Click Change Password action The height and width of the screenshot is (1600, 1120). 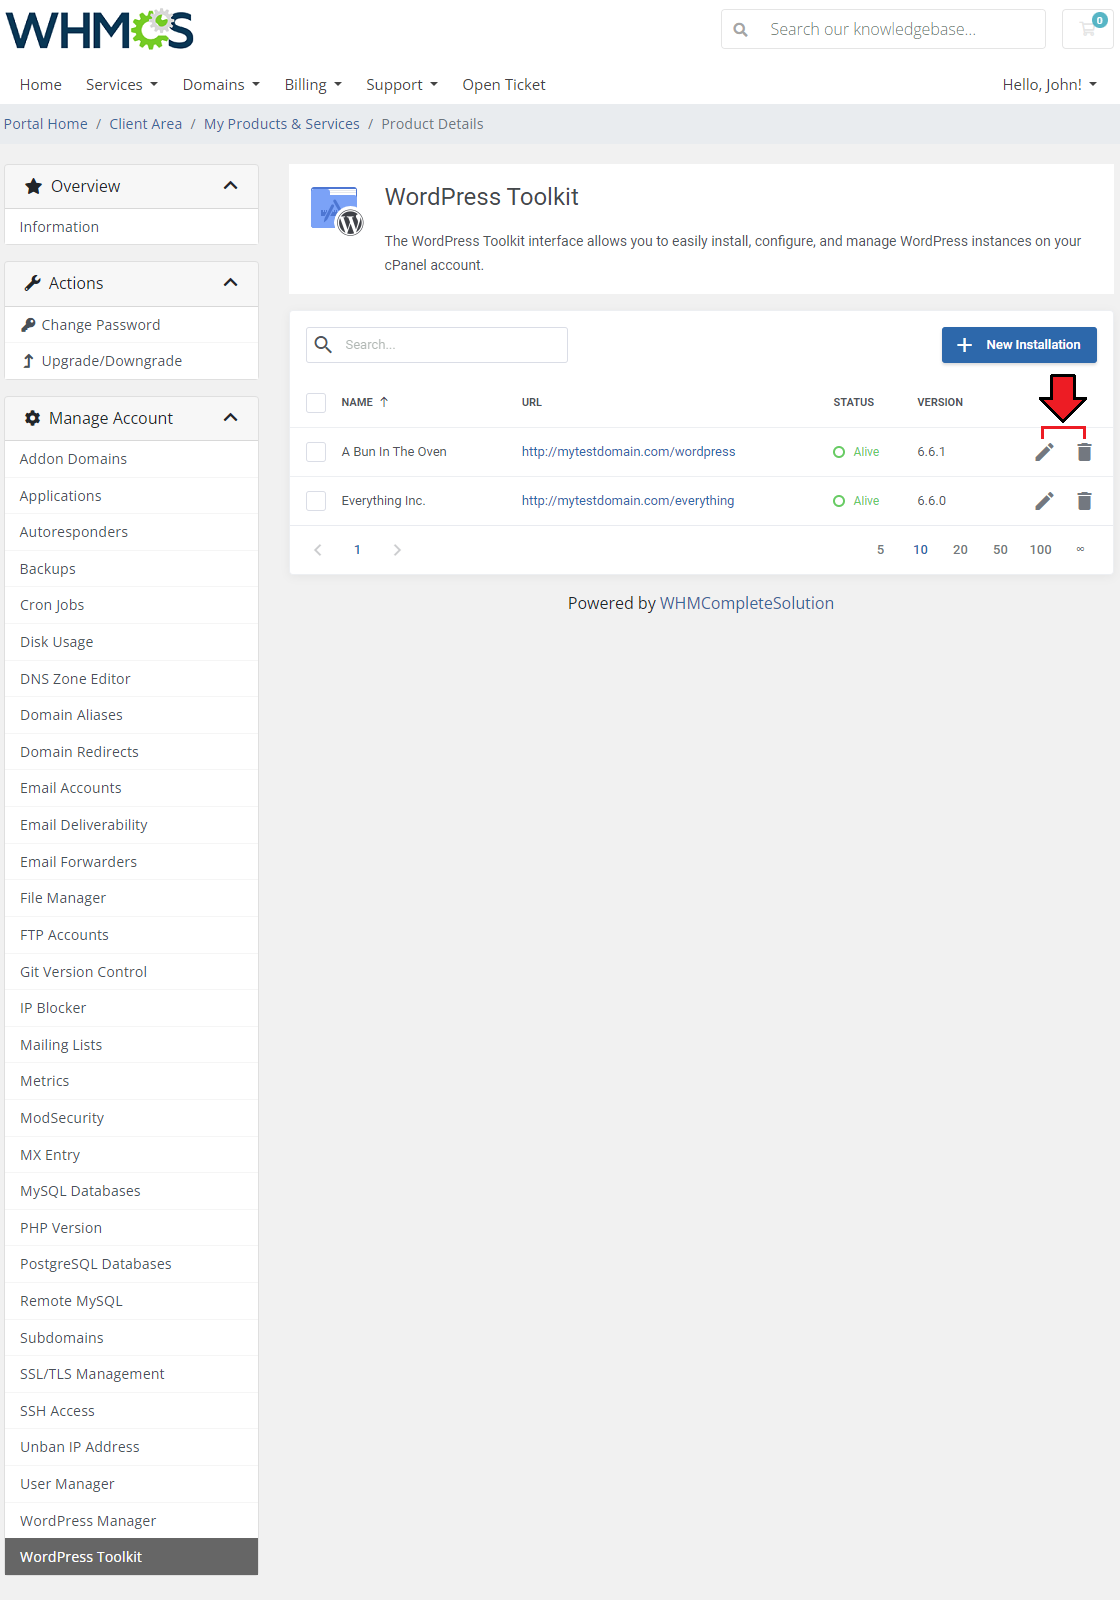coord(132,325)
